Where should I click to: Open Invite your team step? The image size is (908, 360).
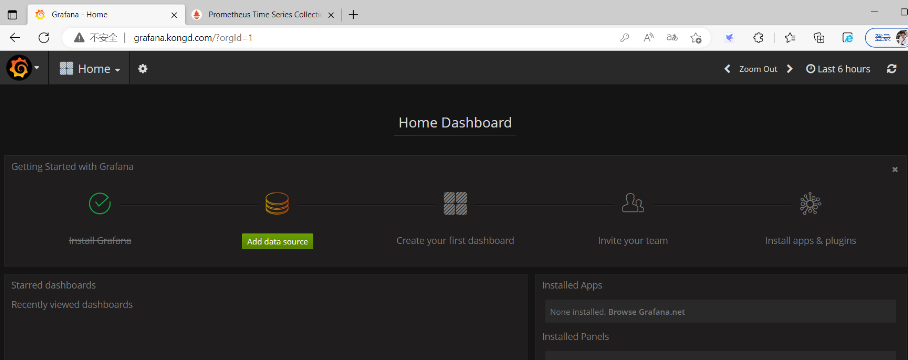click(x=633, y=241)
